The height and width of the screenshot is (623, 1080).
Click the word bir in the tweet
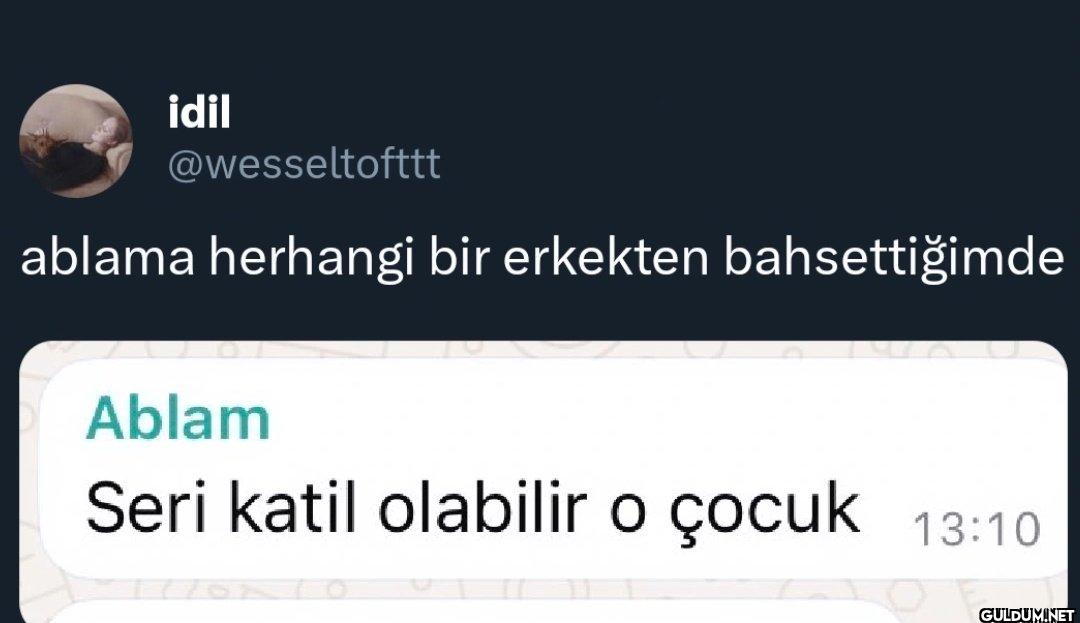pyautogui.click(x=458, y=257)
